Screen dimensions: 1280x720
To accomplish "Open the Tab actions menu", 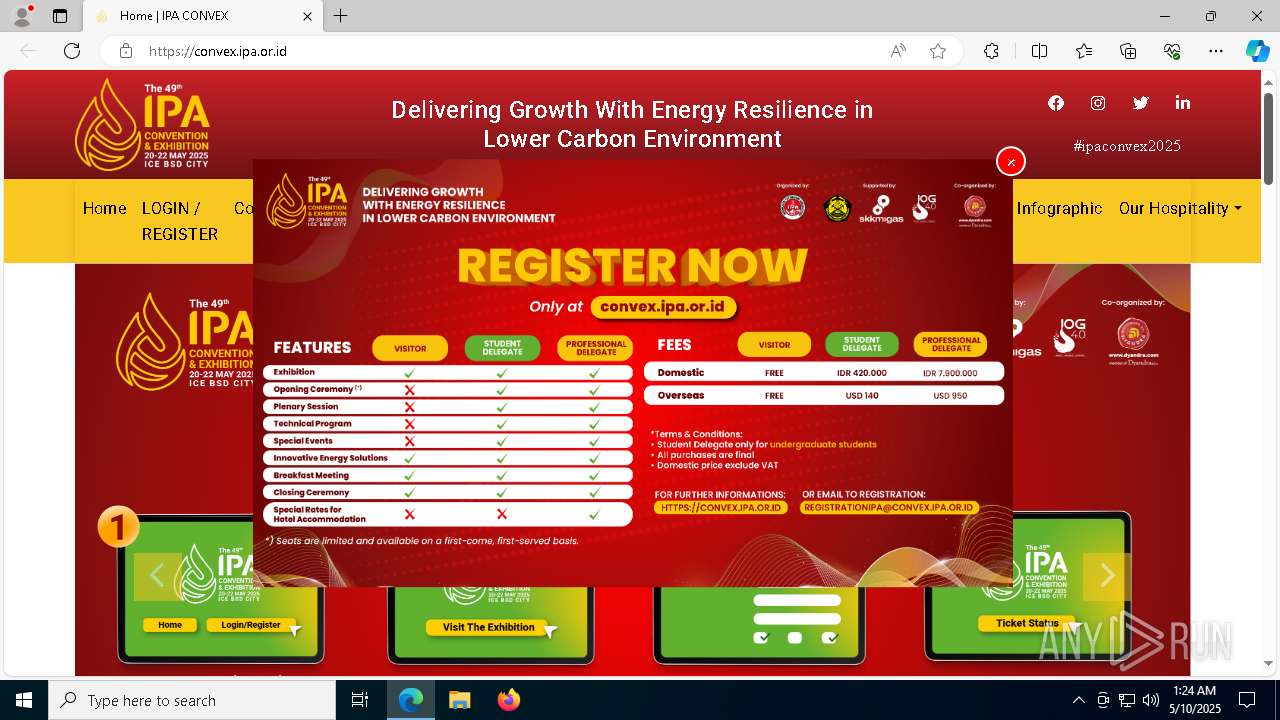I will 60,16.
